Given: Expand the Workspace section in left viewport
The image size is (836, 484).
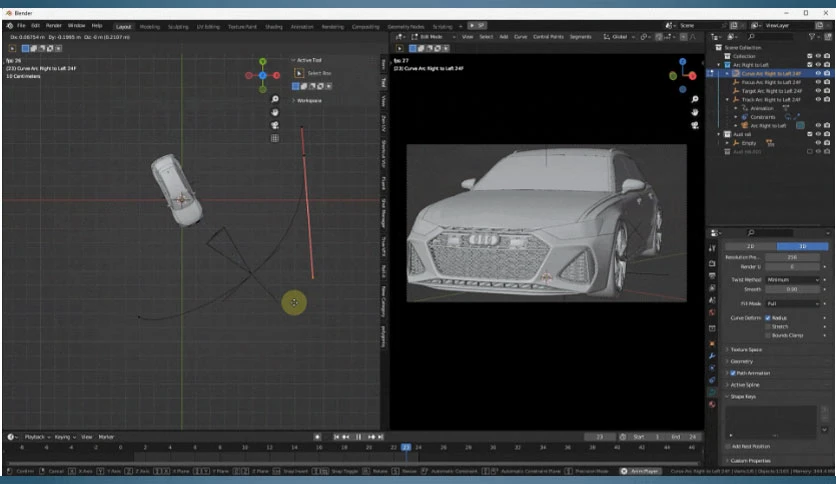Looking at the screenshot, I should tap(309, 100).
